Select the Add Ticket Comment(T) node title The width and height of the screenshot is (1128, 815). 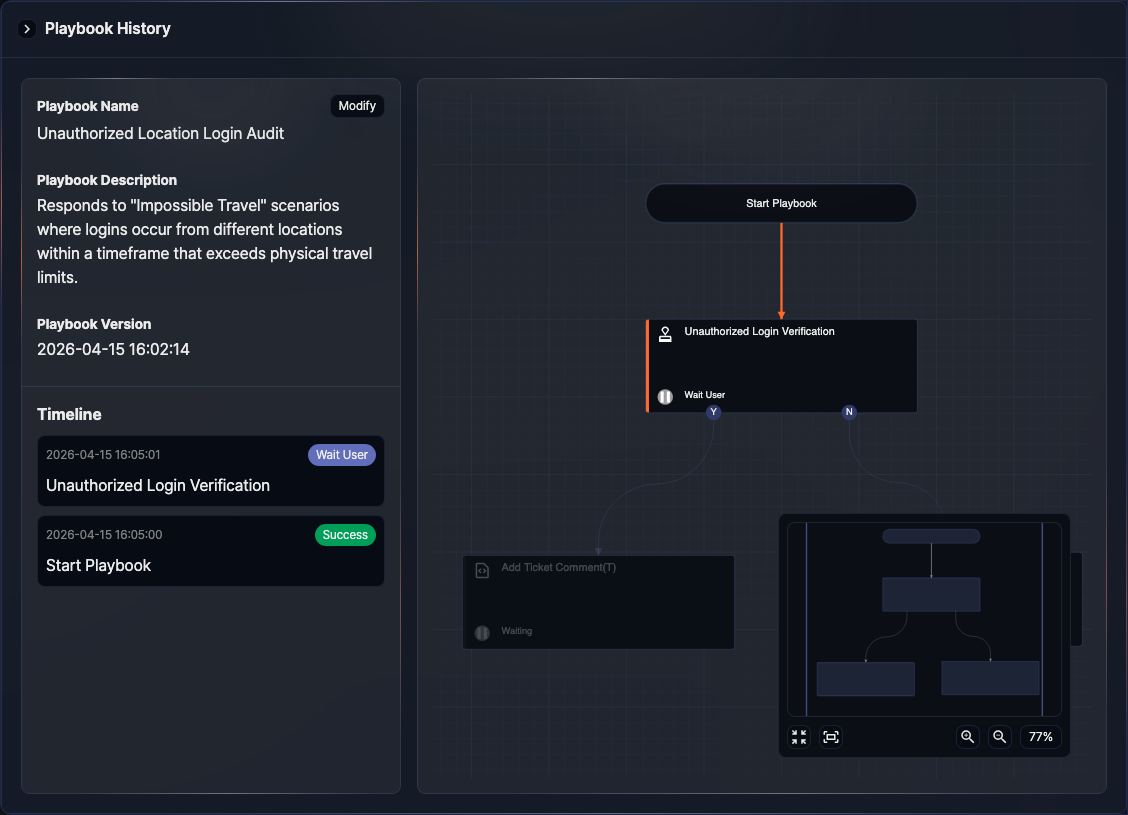pos(558,568)
